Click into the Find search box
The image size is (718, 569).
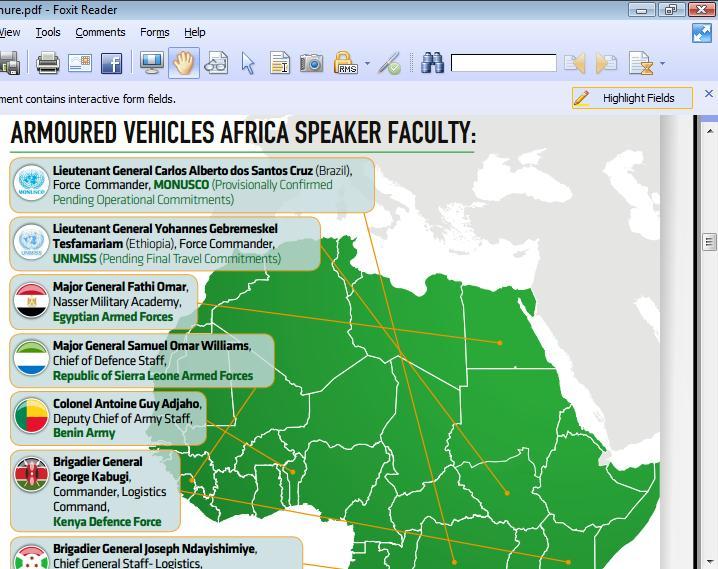click(504, 63)
